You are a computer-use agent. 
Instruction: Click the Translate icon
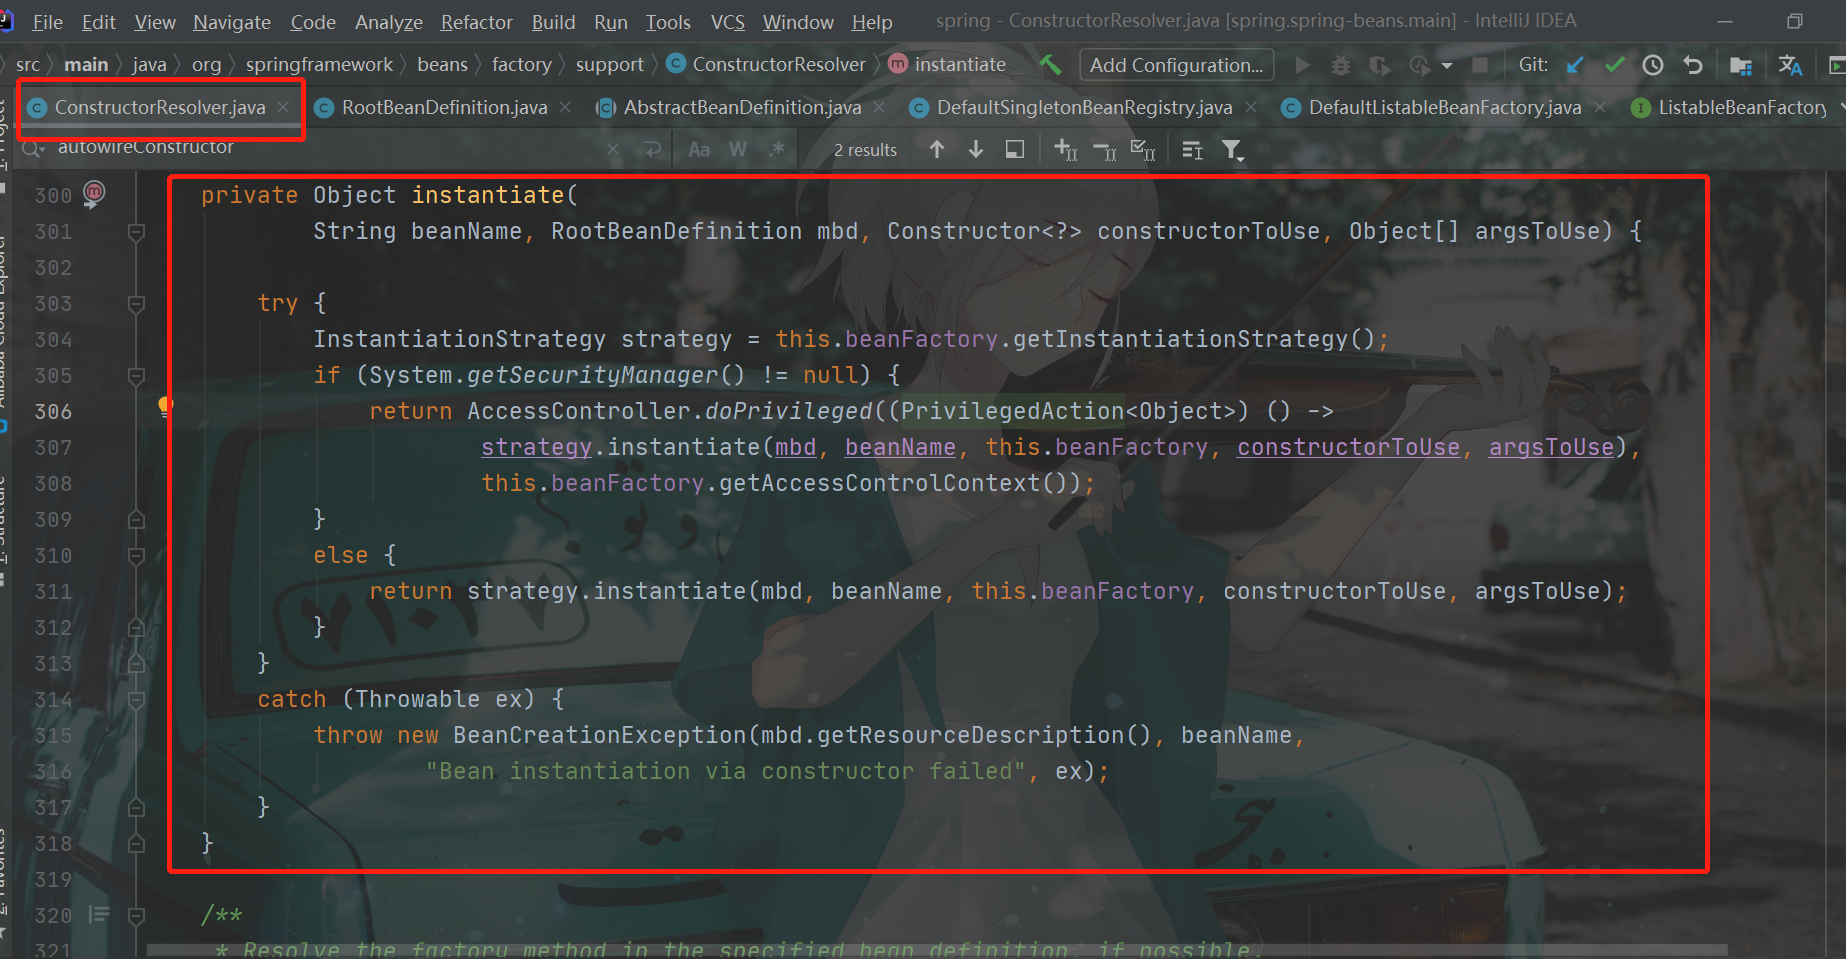(1790, 65)
